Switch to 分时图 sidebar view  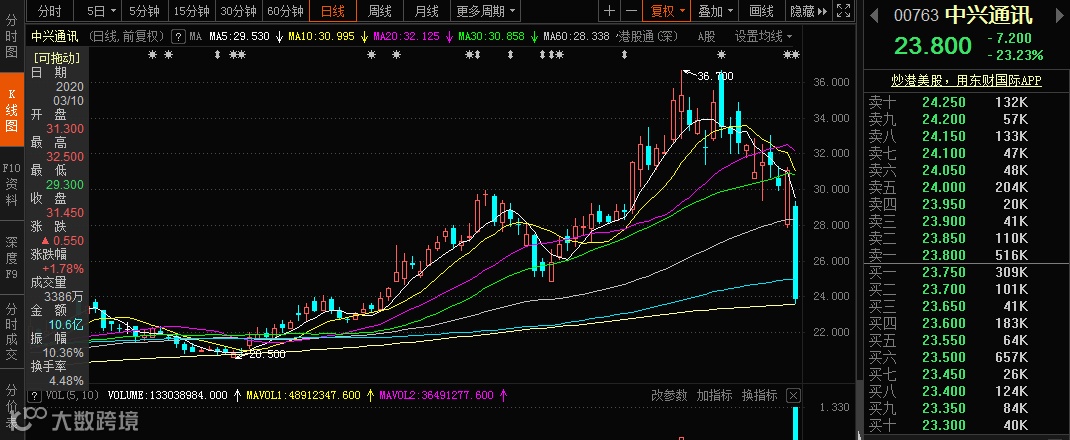click(x=11, y=35)
